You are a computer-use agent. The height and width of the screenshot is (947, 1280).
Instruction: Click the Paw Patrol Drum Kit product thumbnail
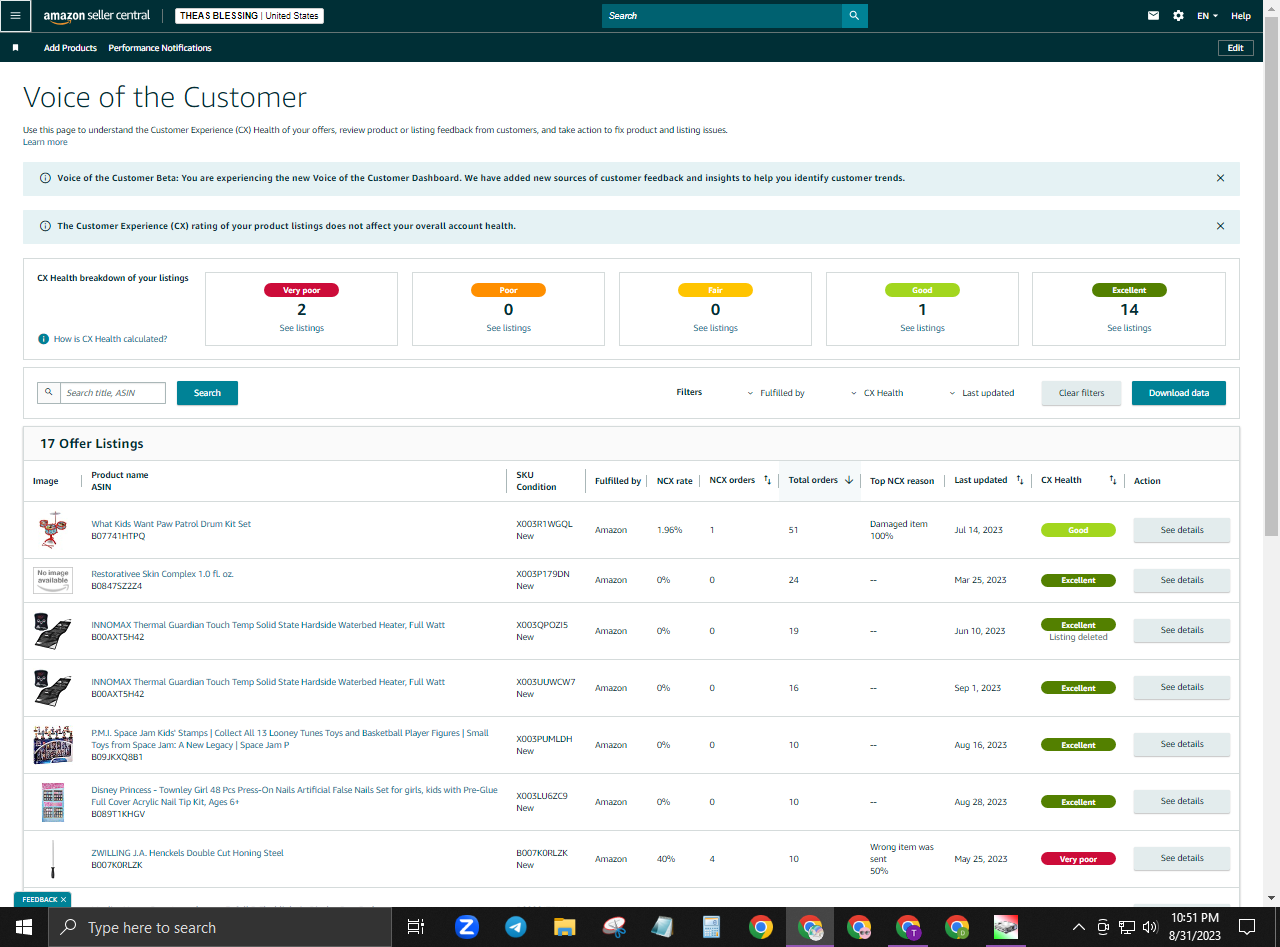click(x=53, y=530)
